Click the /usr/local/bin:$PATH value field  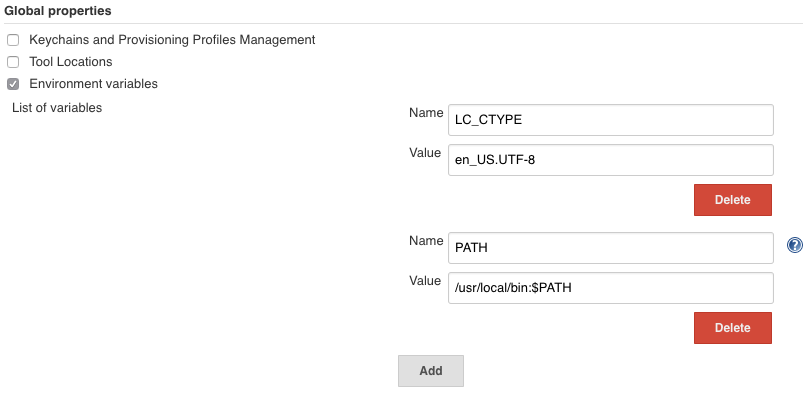click(611, 288)
